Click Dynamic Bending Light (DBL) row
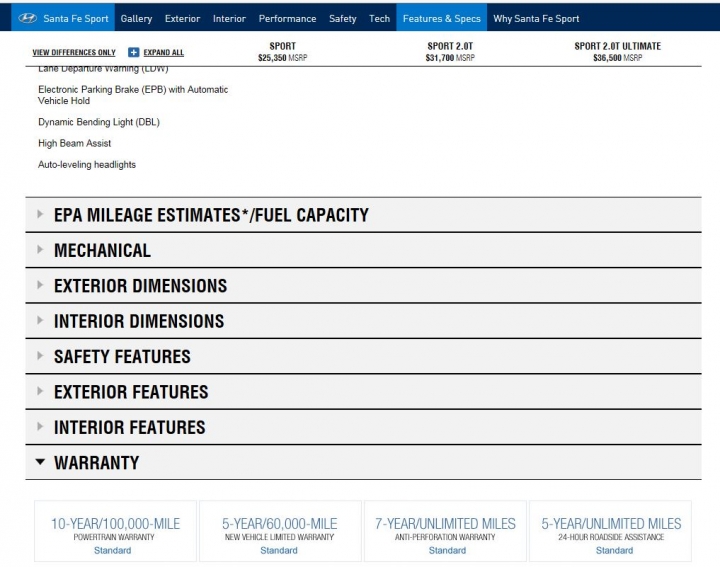This screenshot has width=720, height=567. (x=99, y=122)
